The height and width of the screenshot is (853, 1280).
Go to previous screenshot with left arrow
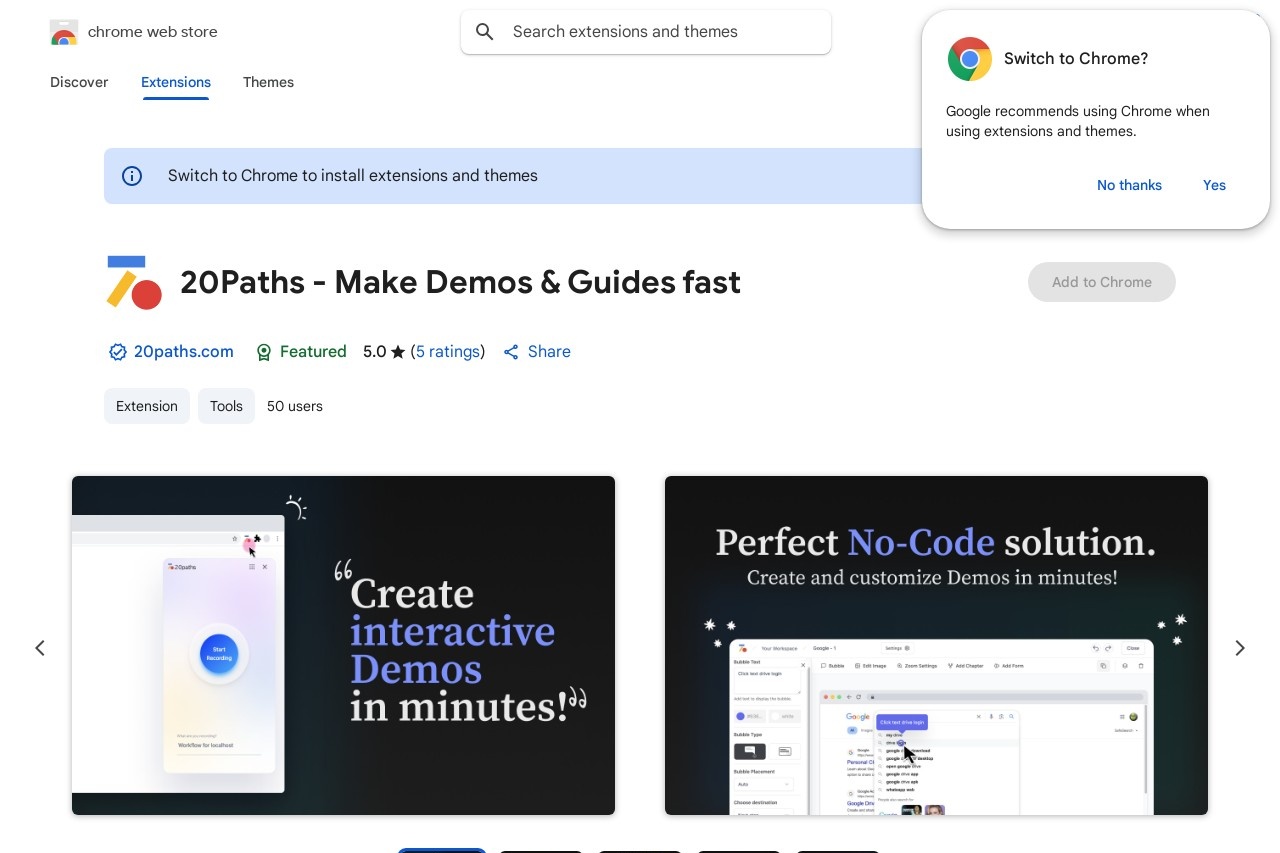click(40, 648)
